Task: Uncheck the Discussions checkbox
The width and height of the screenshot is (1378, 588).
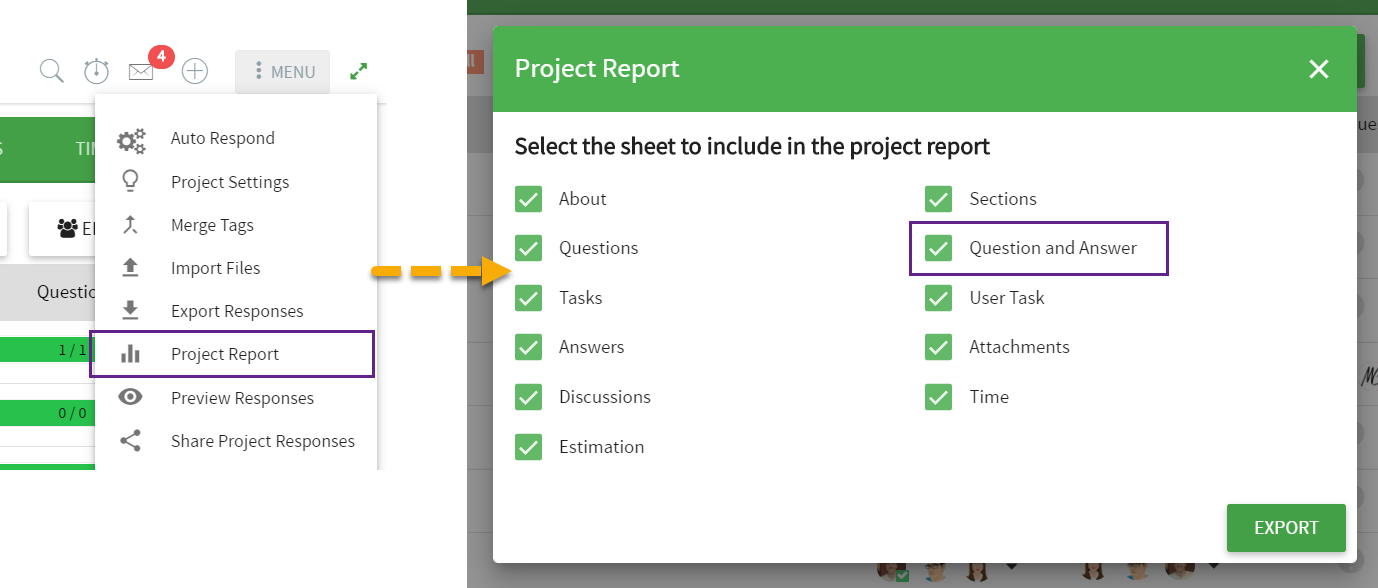Action: [528, 397]
